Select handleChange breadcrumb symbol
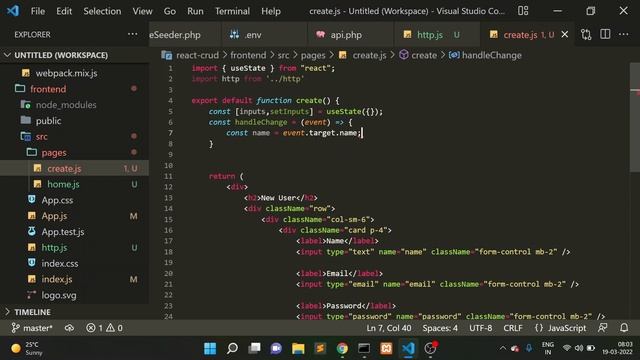Viewport: 640px width, 360px height. coord(491,55)
